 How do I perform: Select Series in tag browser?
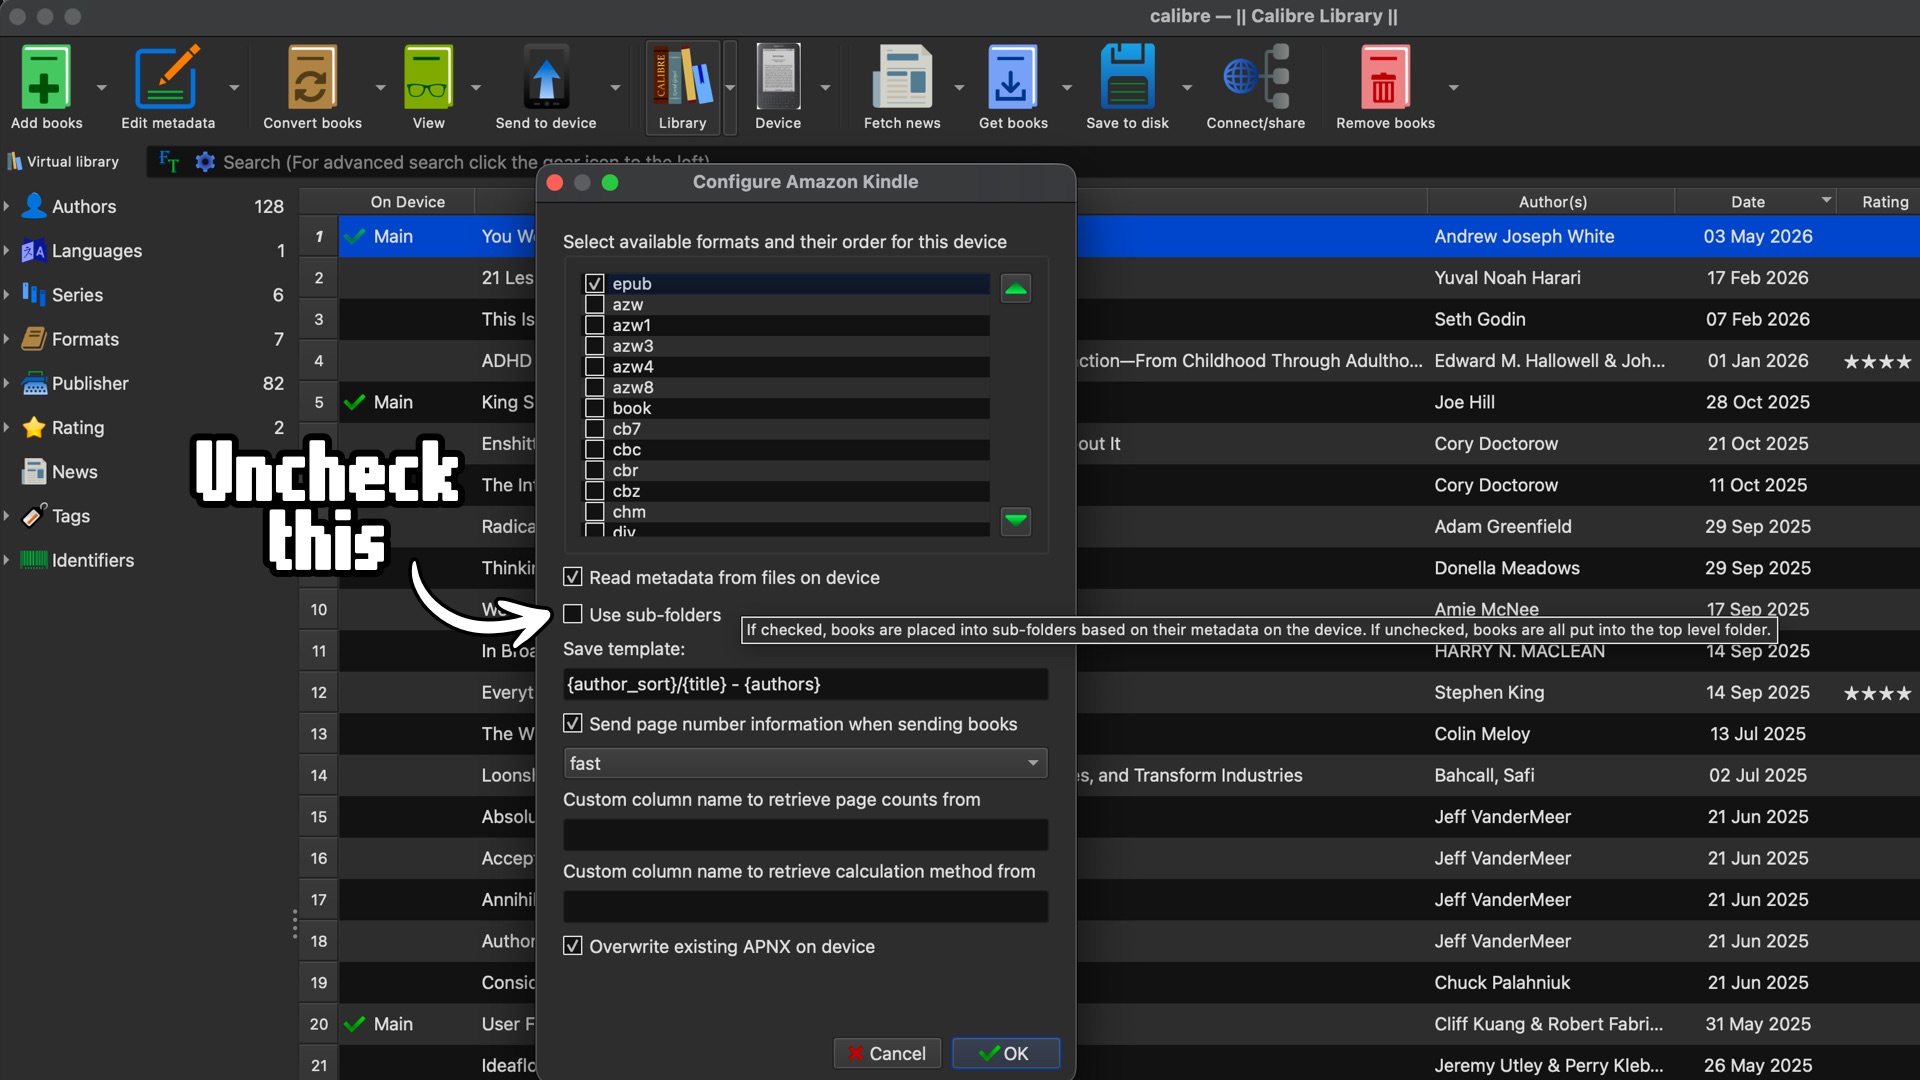tap(77, 295)
